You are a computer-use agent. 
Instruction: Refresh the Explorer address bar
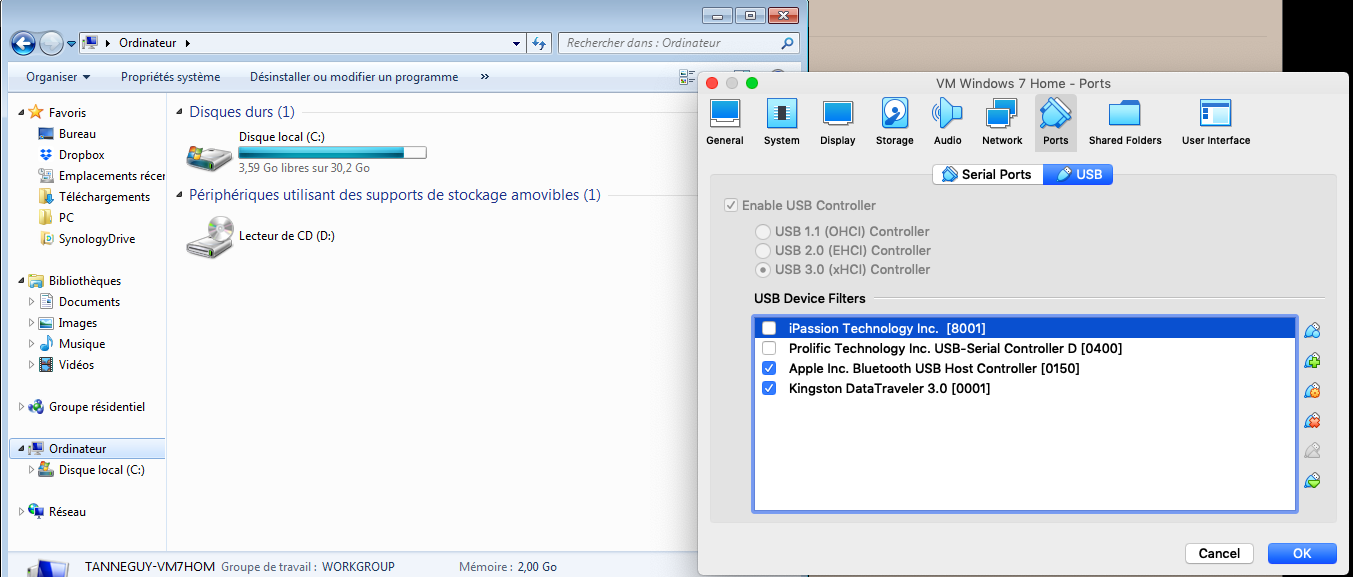click(540, 43)
